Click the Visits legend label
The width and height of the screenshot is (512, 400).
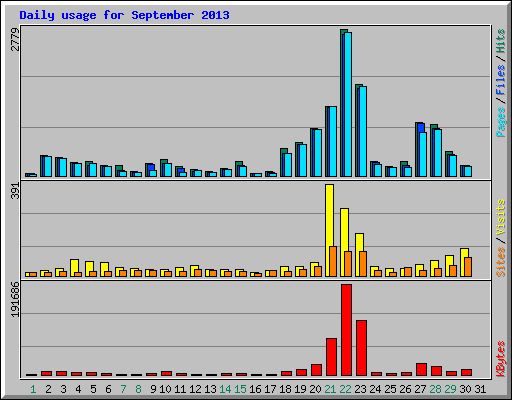point(501,217)
